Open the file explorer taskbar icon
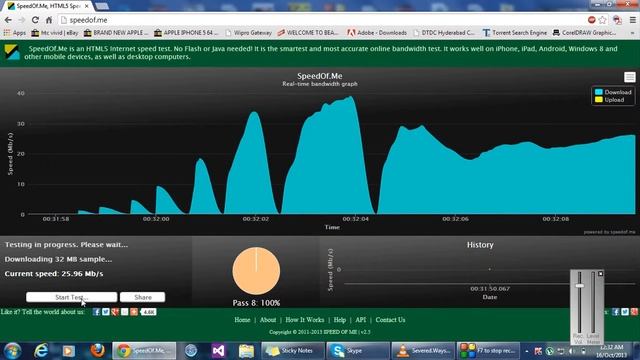640x360 pixels. point(246,351)
